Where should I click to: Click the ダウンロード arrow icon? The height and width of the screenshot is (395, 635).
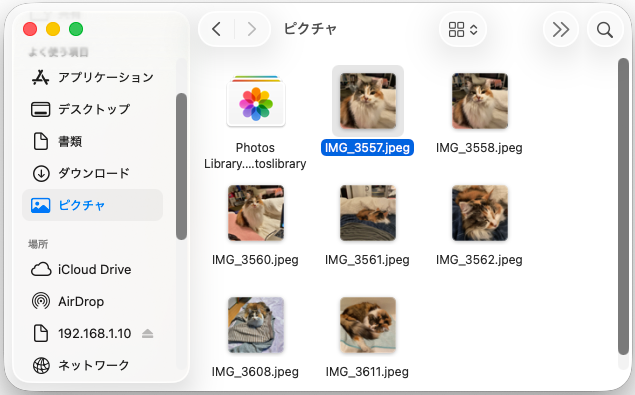coord(41,173)
